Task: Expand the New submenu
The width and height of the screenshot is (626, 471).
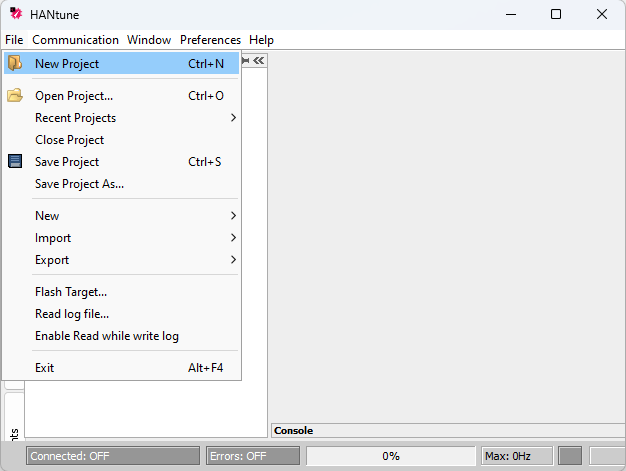Action: click(47, 216)
